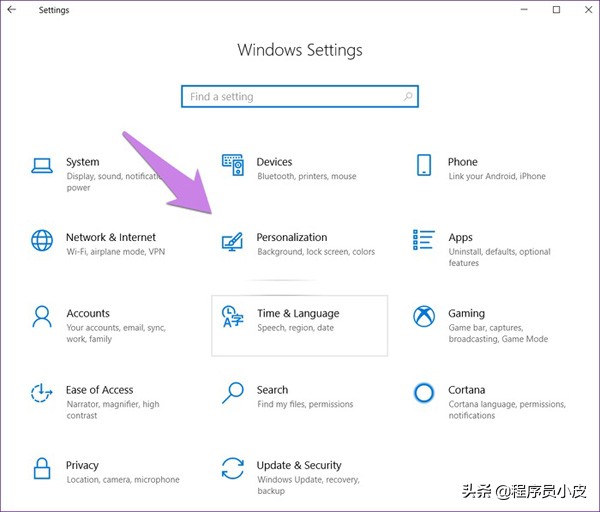This screenshot has height=512, width=600.
Task: Click the Phone icon
Action: pos(424,165)
